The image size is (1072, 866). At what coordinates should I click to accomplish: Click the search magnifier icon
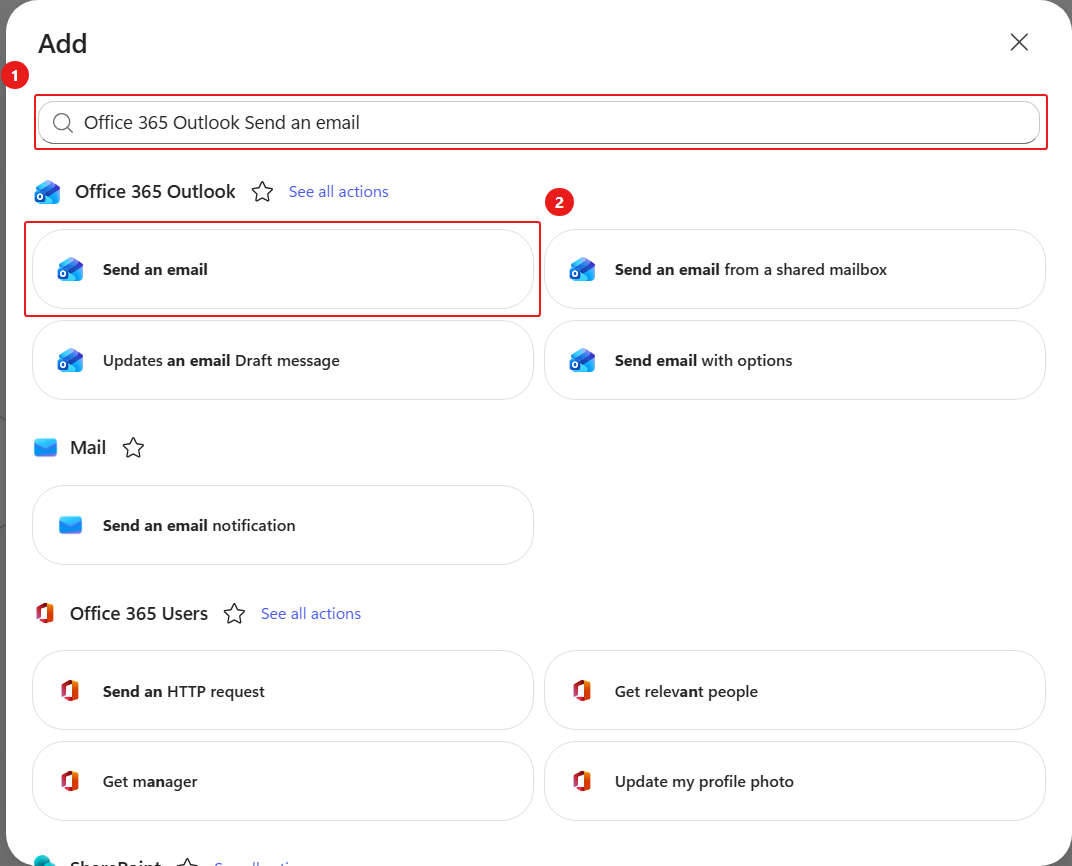click(x=63, y=123)
